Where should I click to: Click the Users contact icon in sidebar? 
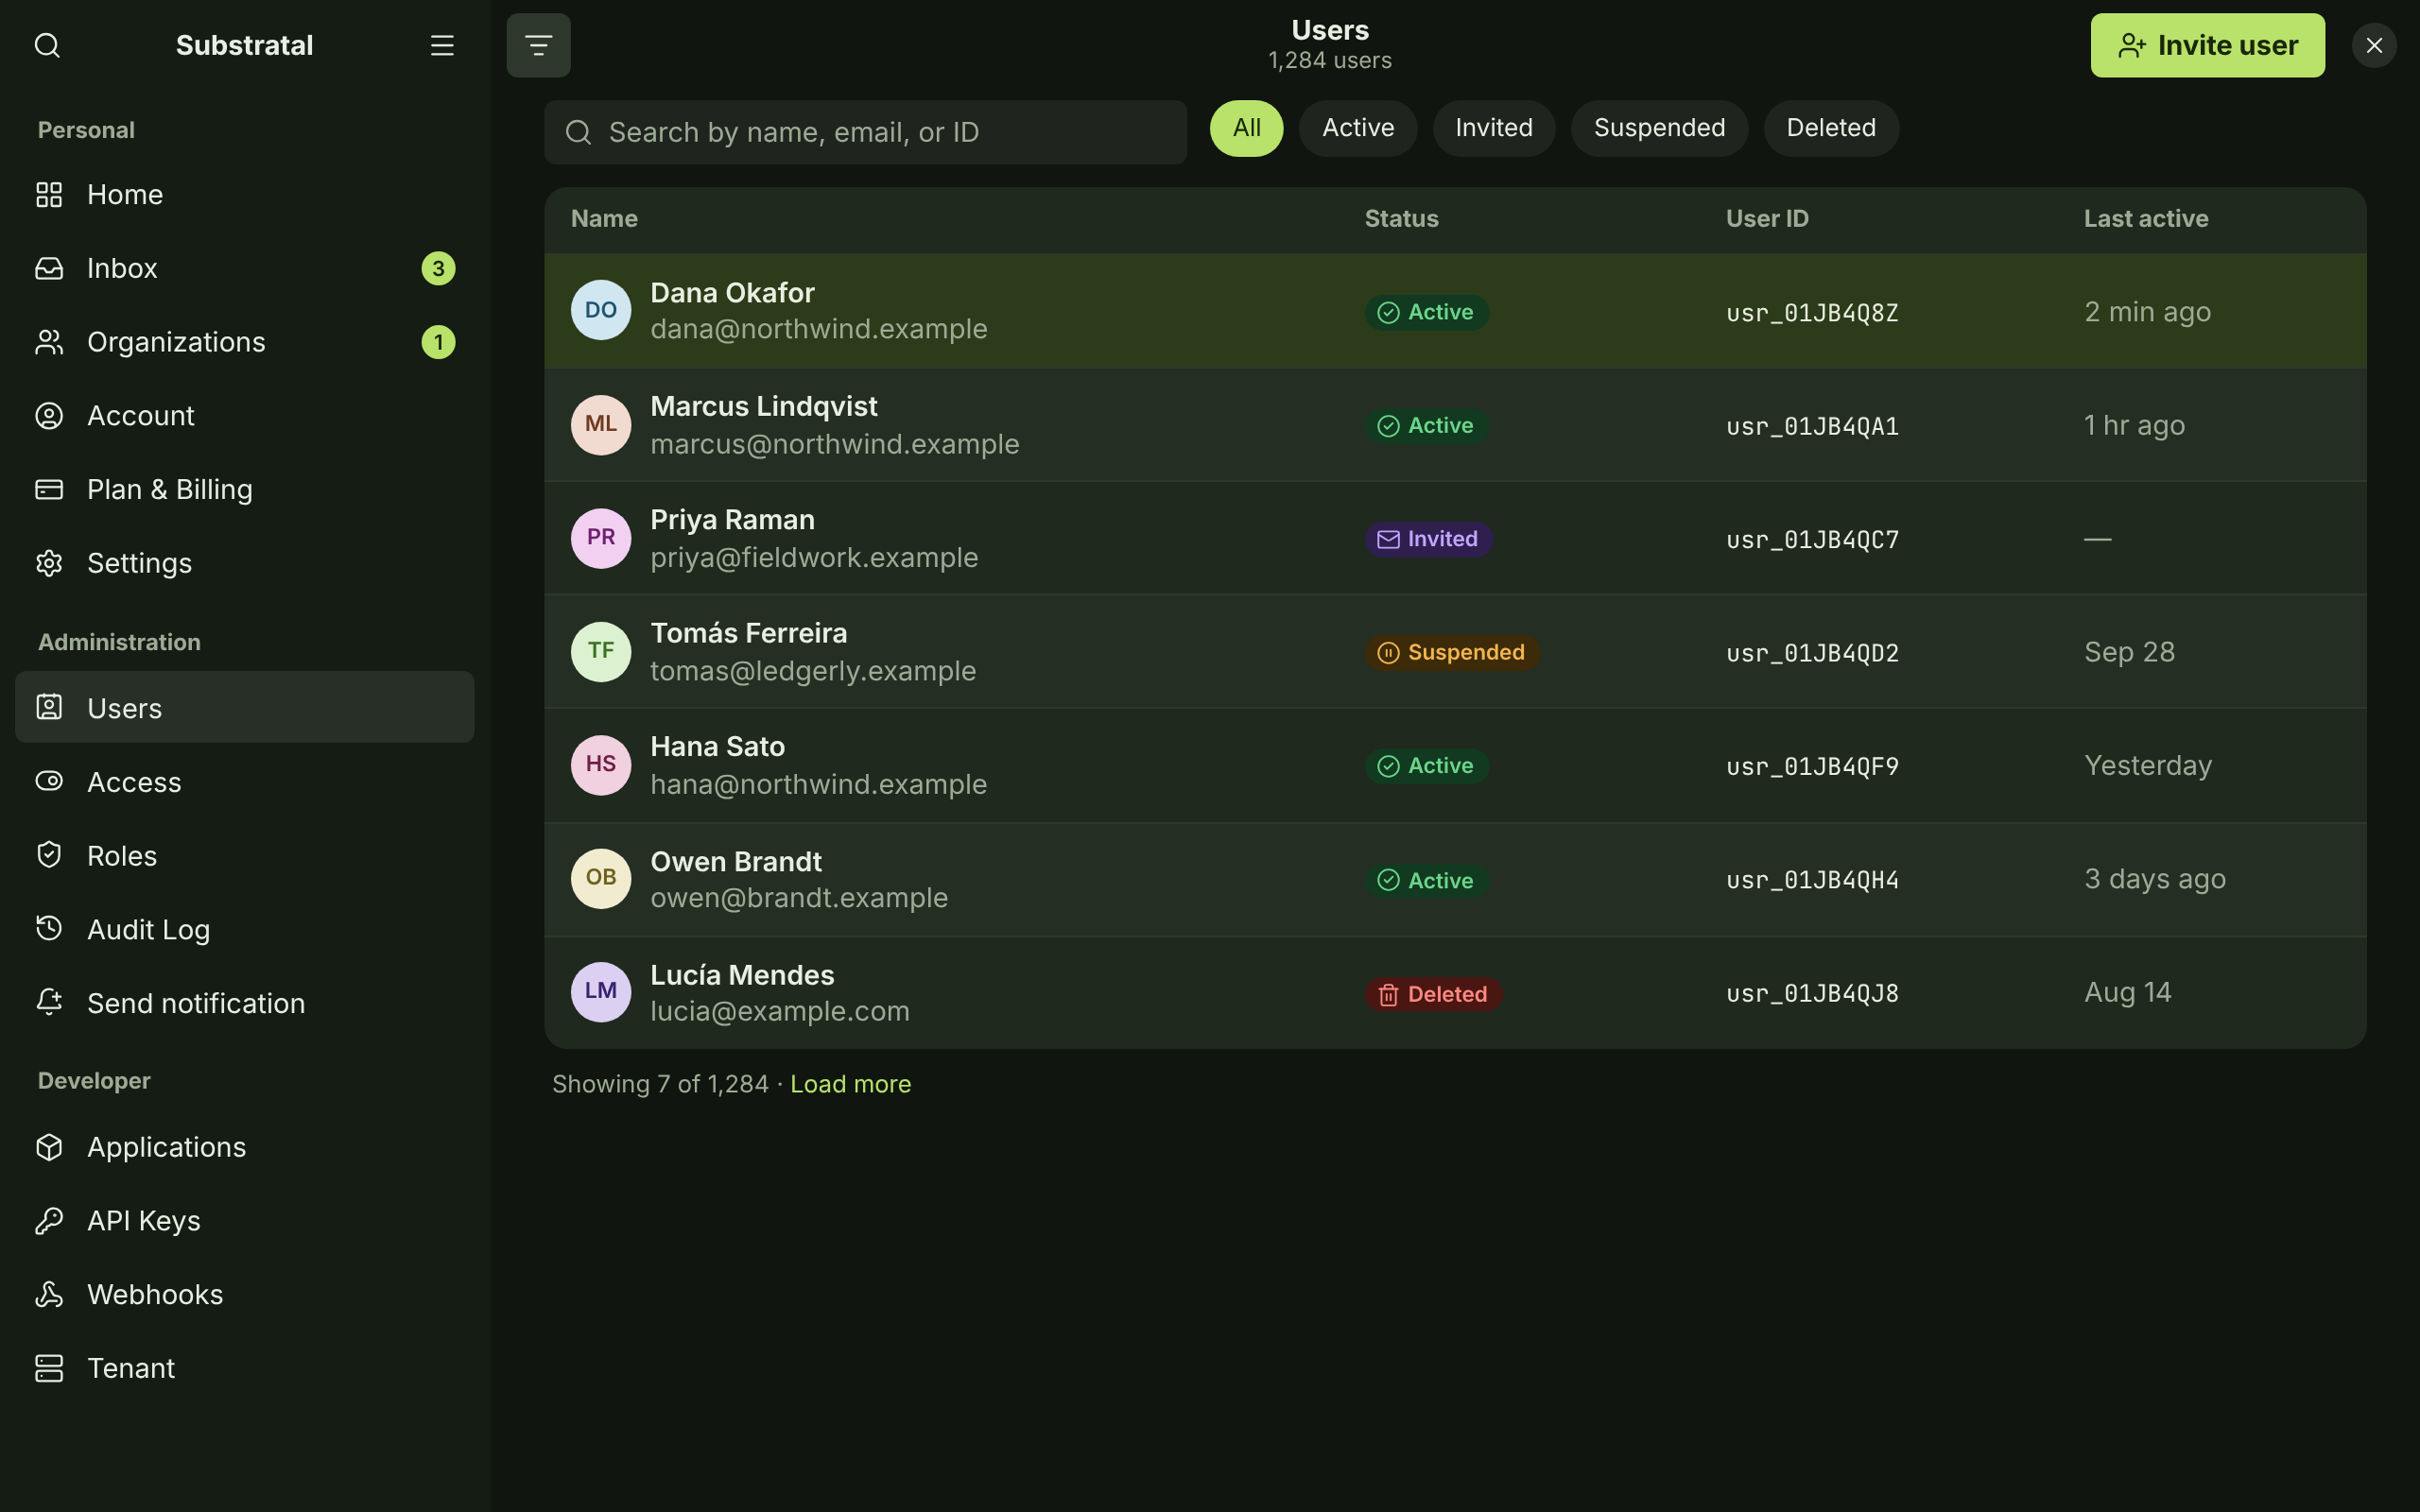click(x=49, y=707)
